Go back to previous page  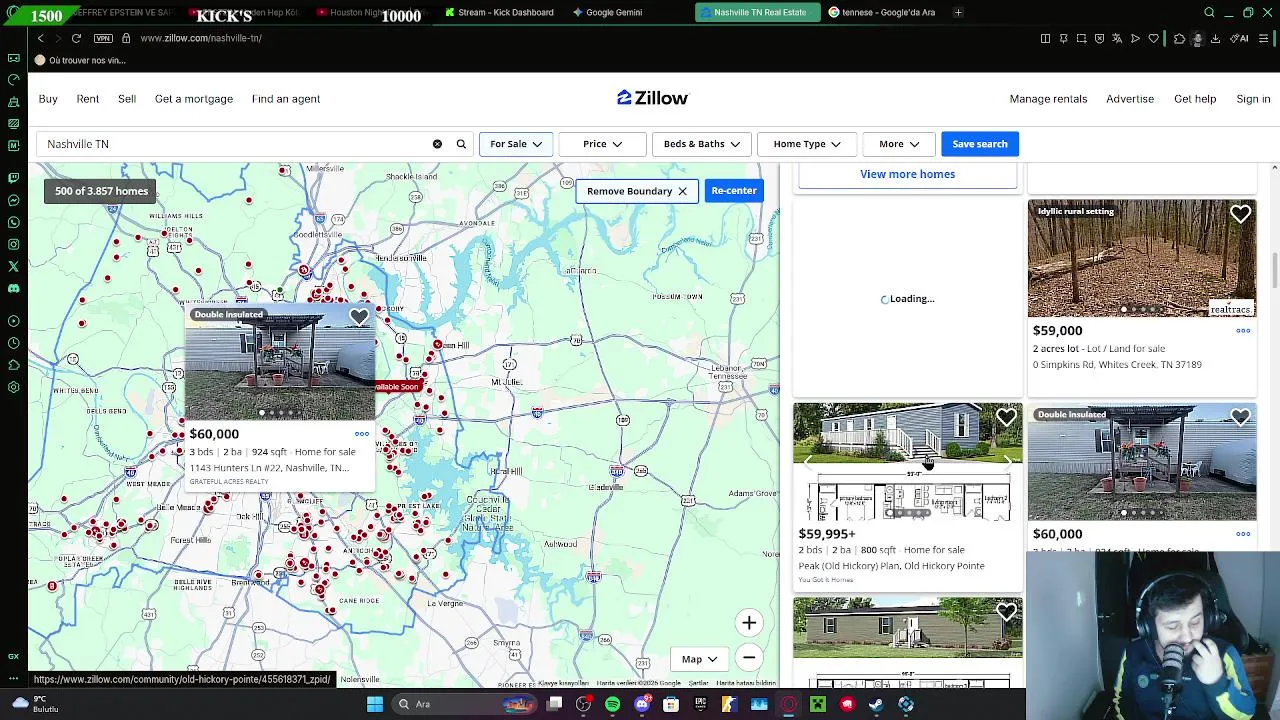click(41, 38)
